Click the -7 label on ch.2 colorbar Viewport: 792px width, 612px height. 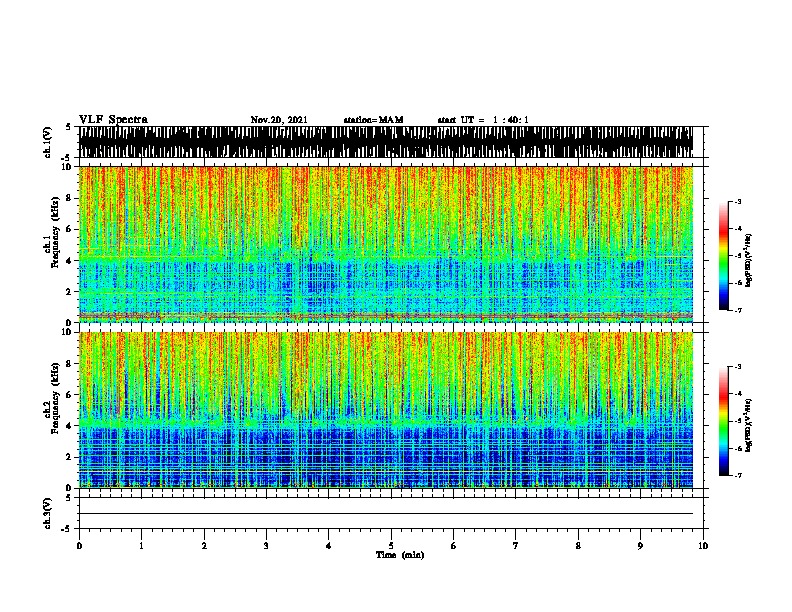tap(738, 475)
